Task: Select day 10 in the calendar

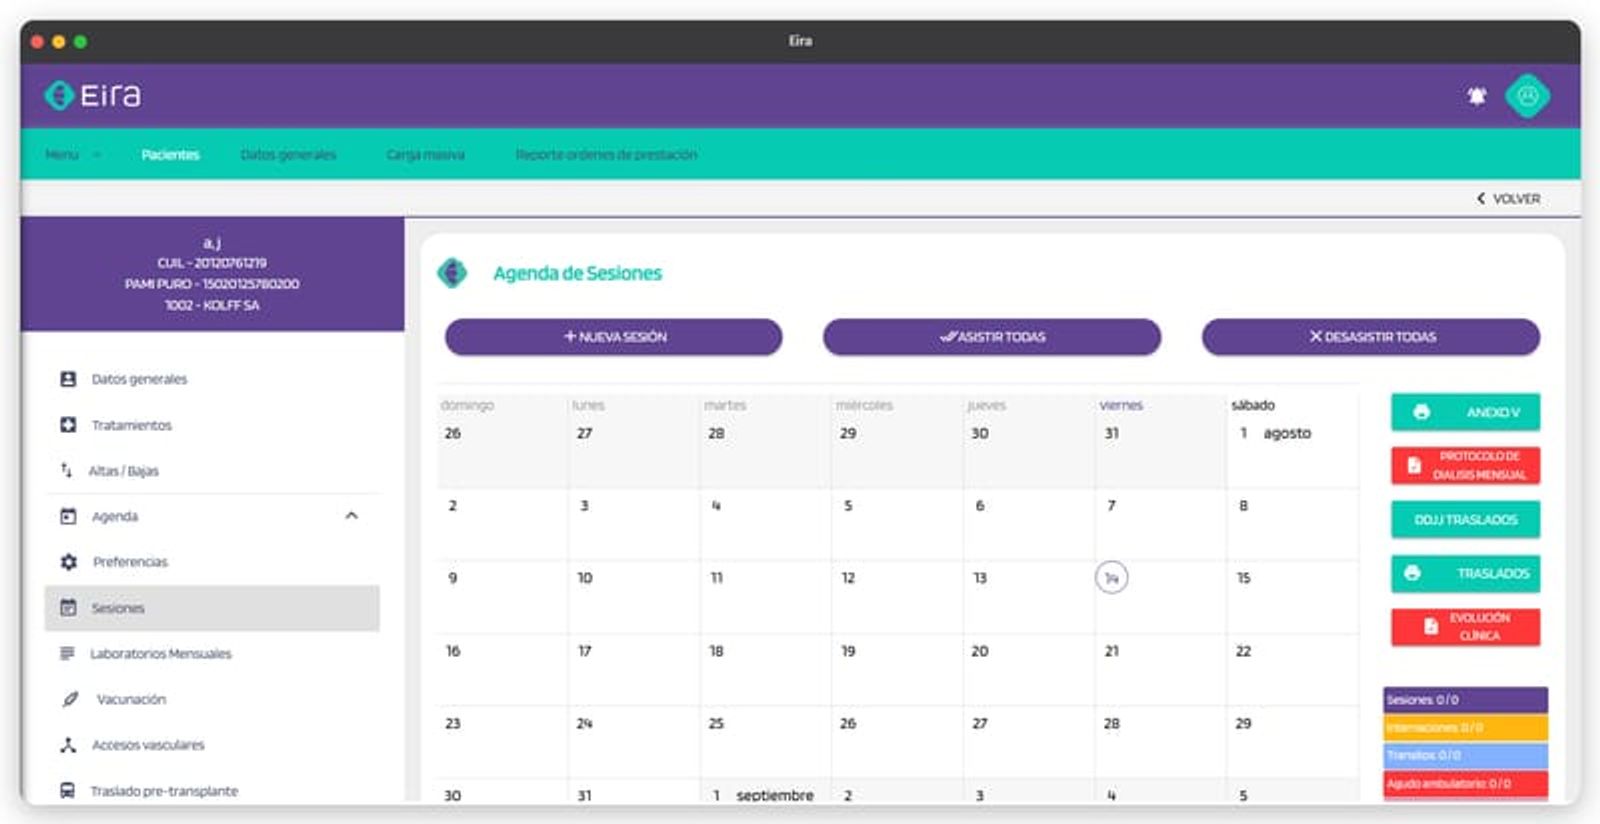Action: point(585,578)
